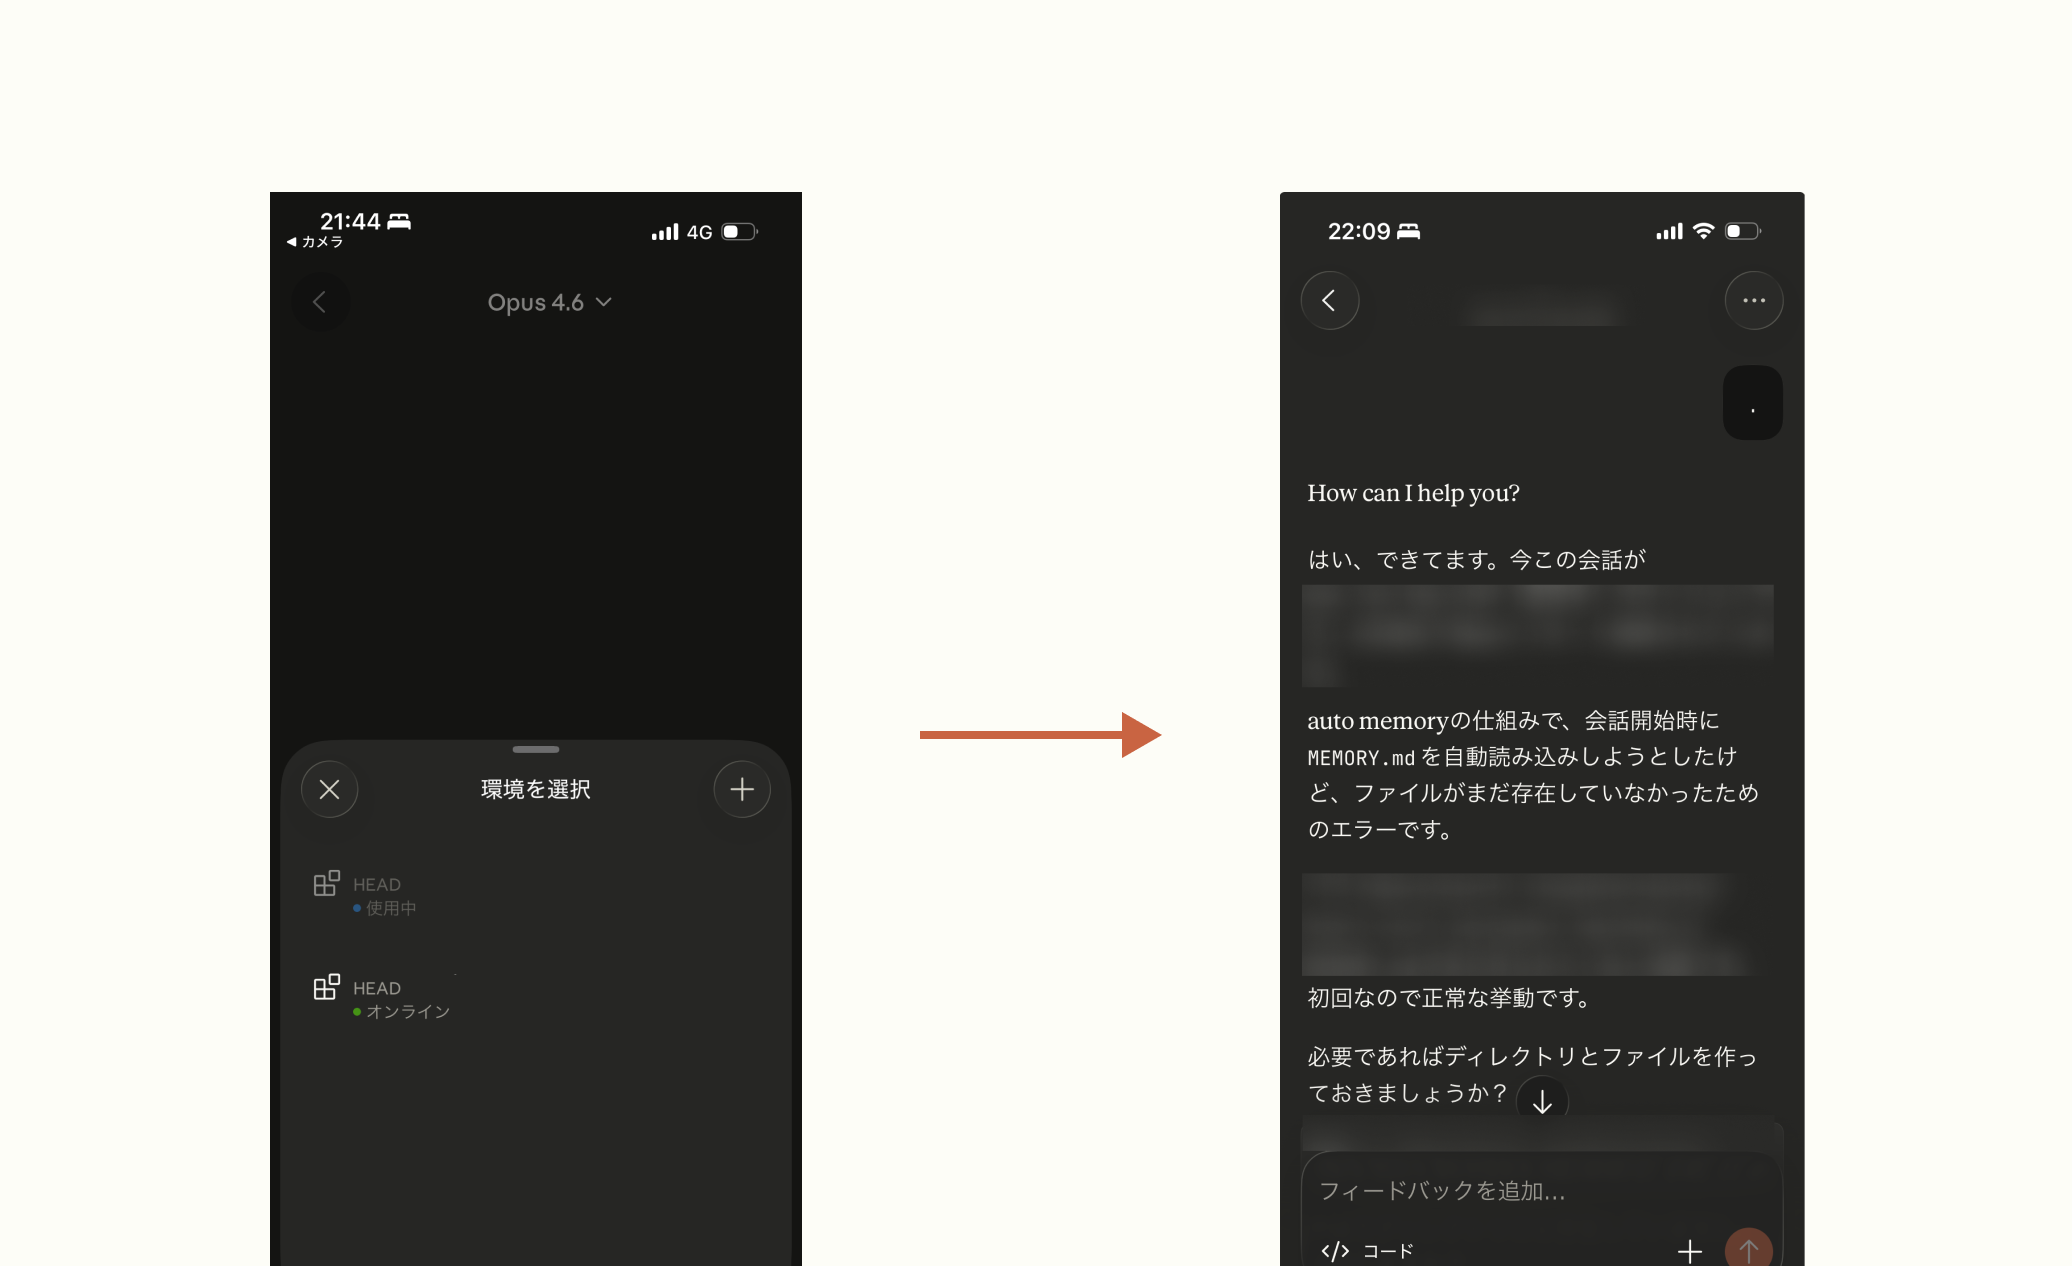Expand the small collapsed bubble above How can I help you
Image resolution: width=2072 pixels, height=1266 pixels.
[x=1752, y=402]
